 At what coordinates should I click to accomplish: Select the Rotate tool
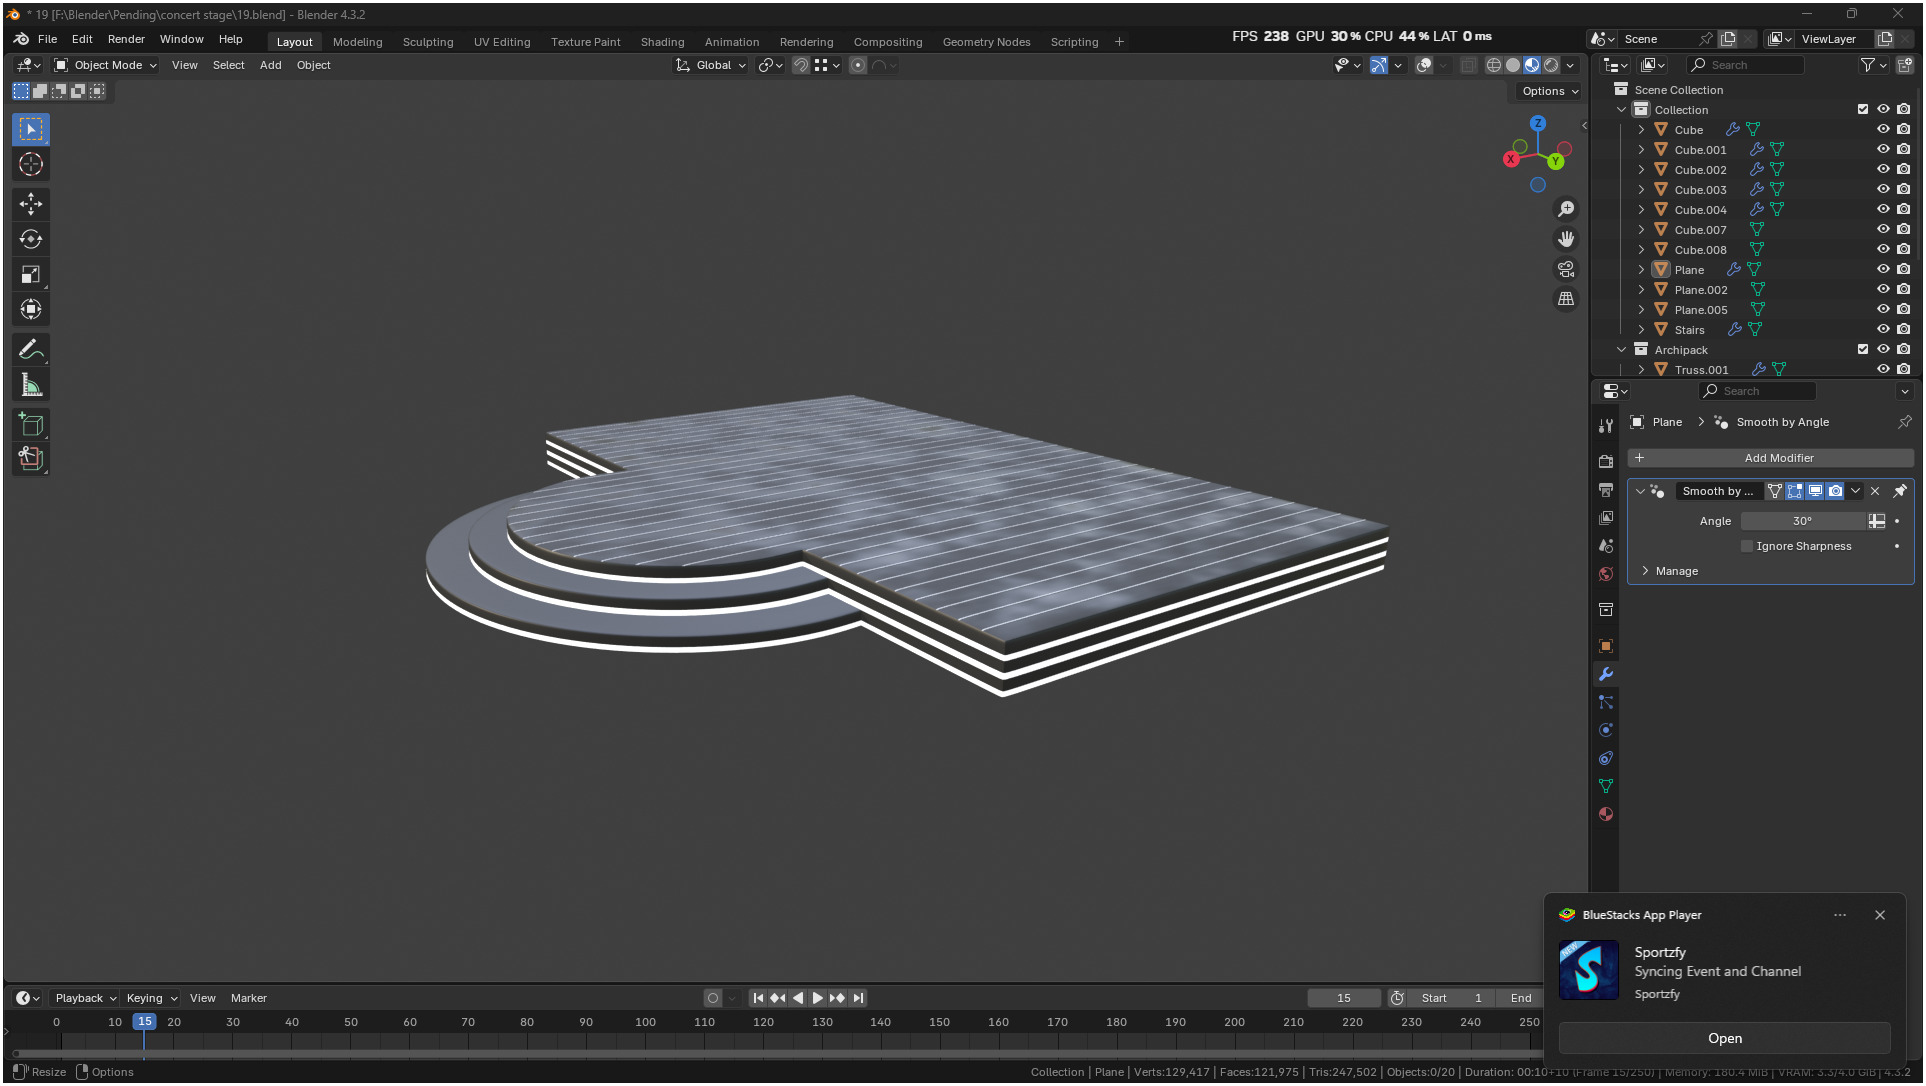(31, 239)
